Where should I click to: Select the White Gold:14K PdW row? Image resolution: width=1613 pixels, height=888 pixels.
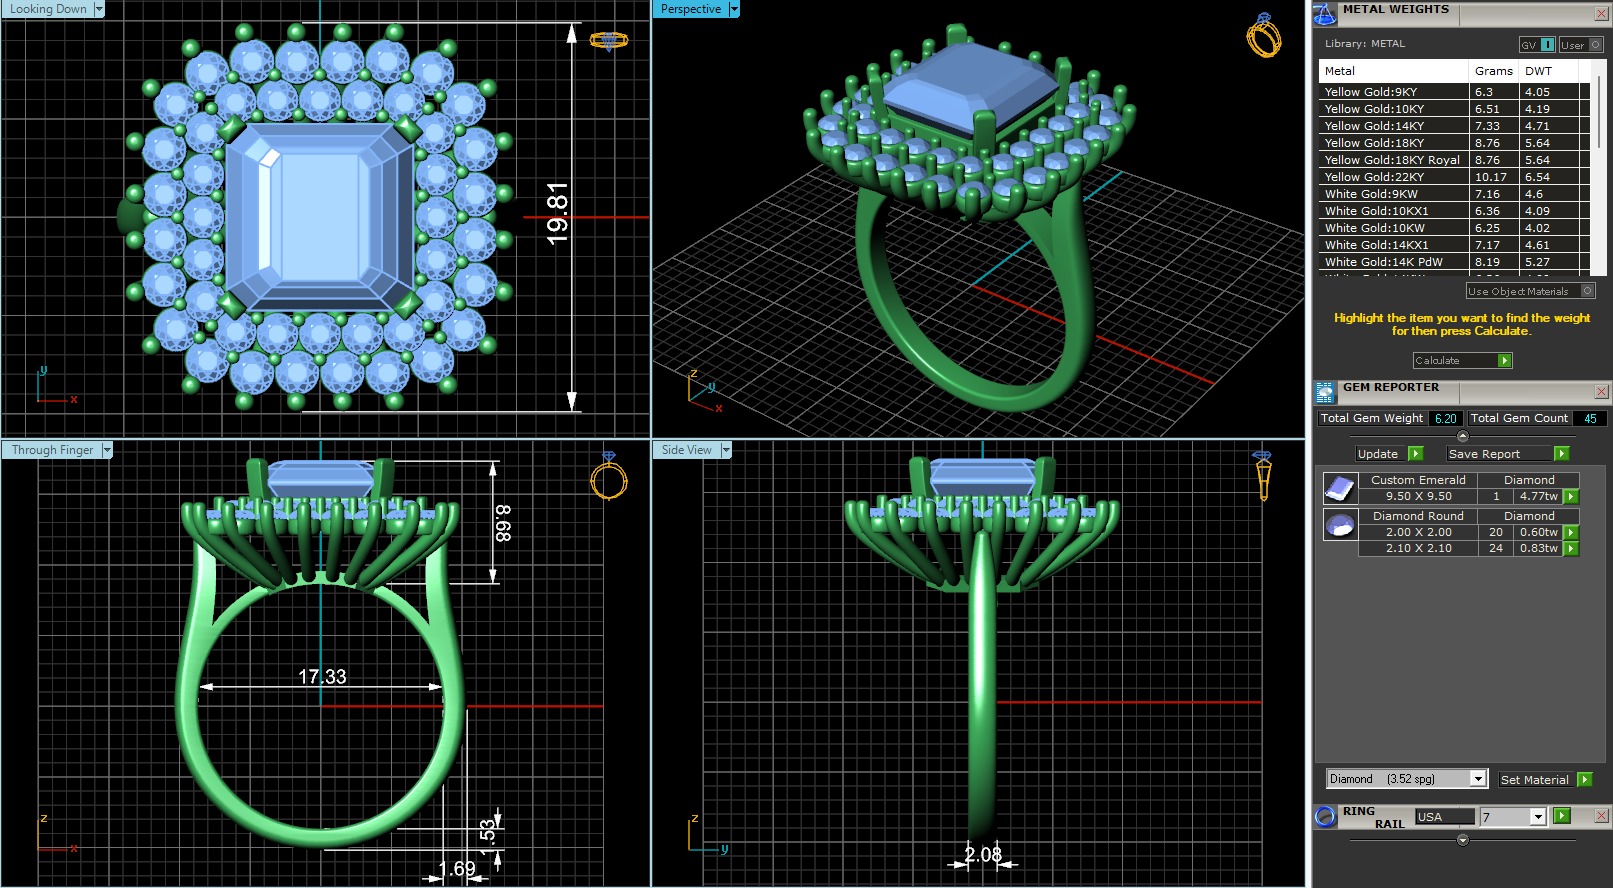[1455, 262]
